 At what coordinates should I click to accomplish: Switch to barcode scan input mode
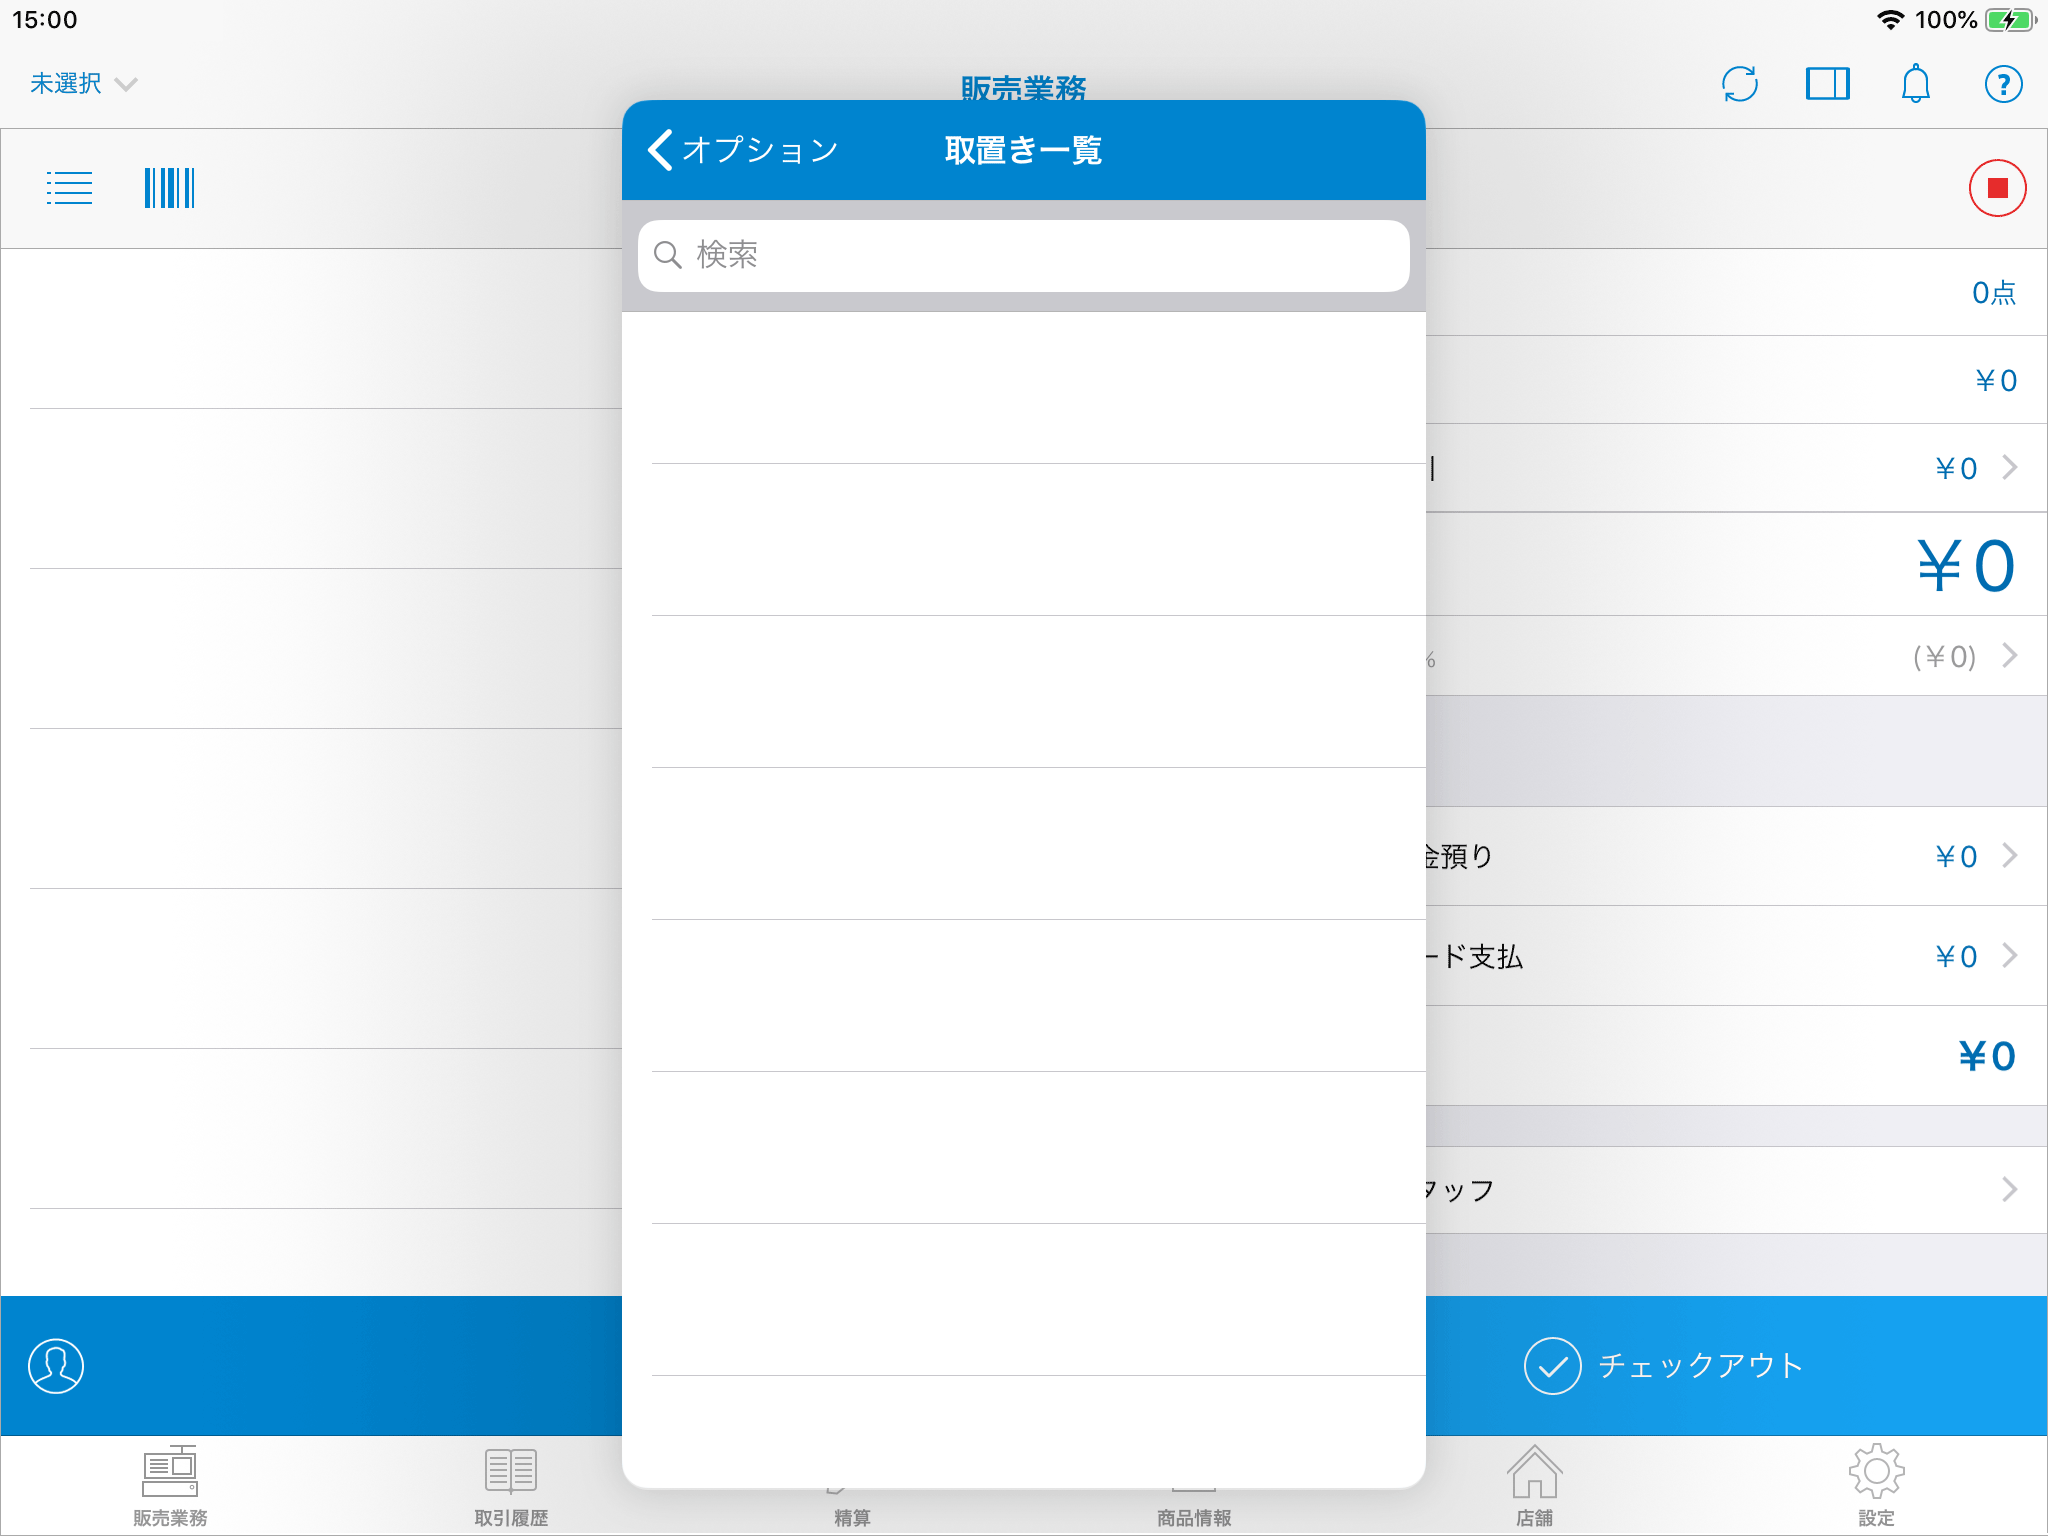point(168,188)
